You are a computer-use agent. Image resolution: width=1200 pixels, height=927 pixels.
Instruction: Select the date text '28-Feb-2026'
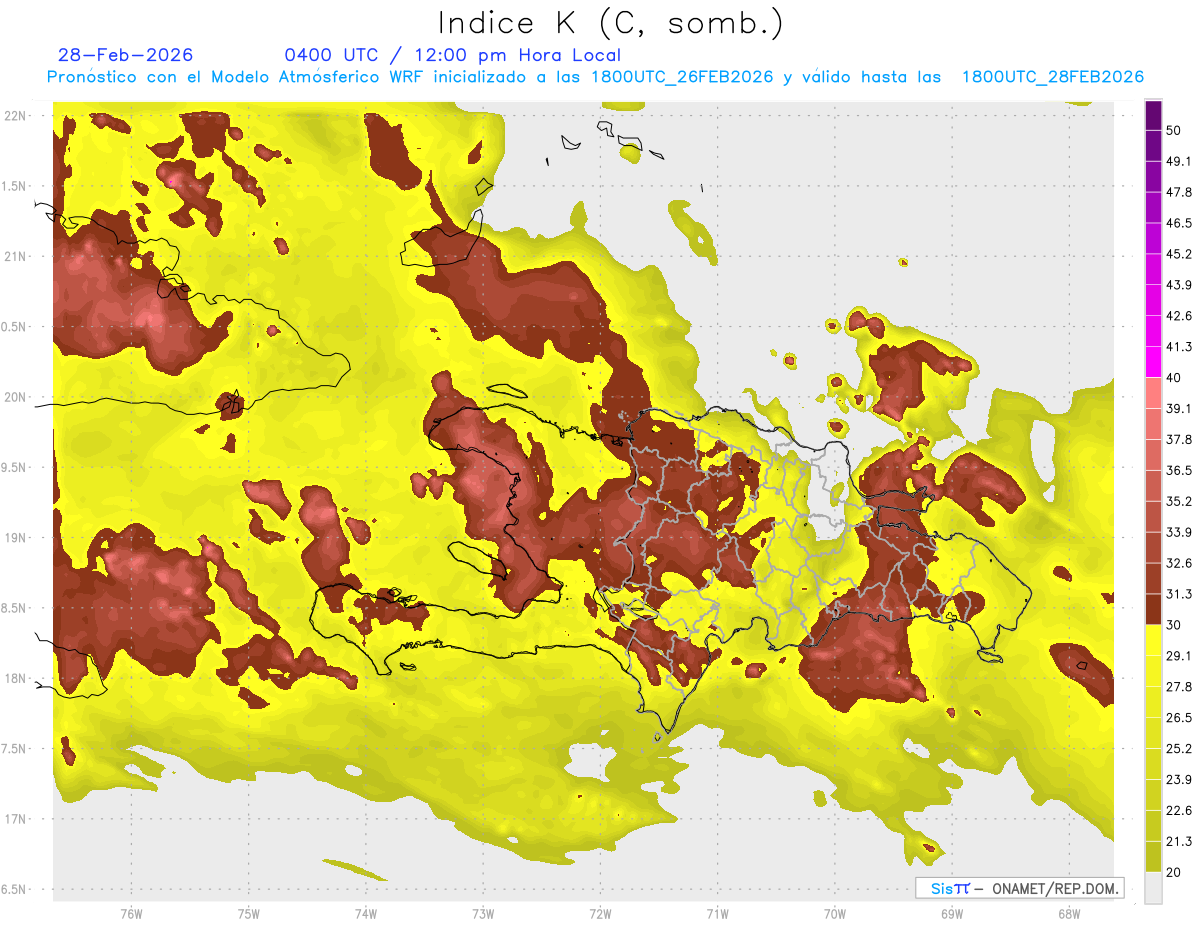pyautogui.click(x=125, y=55)
